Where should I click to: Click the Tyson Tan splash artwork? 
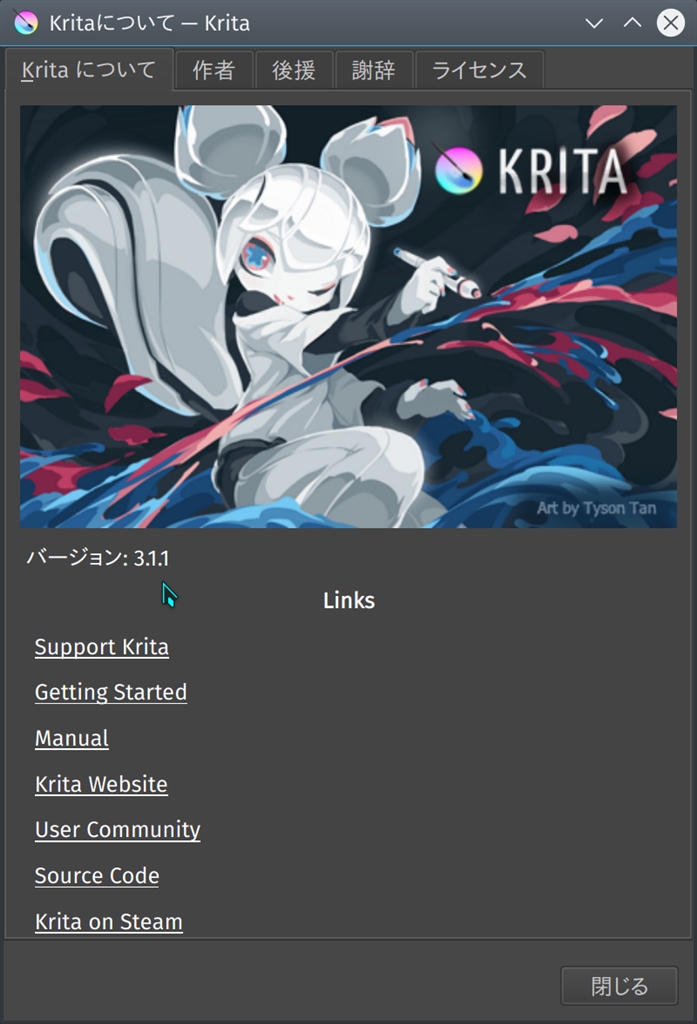348,317
